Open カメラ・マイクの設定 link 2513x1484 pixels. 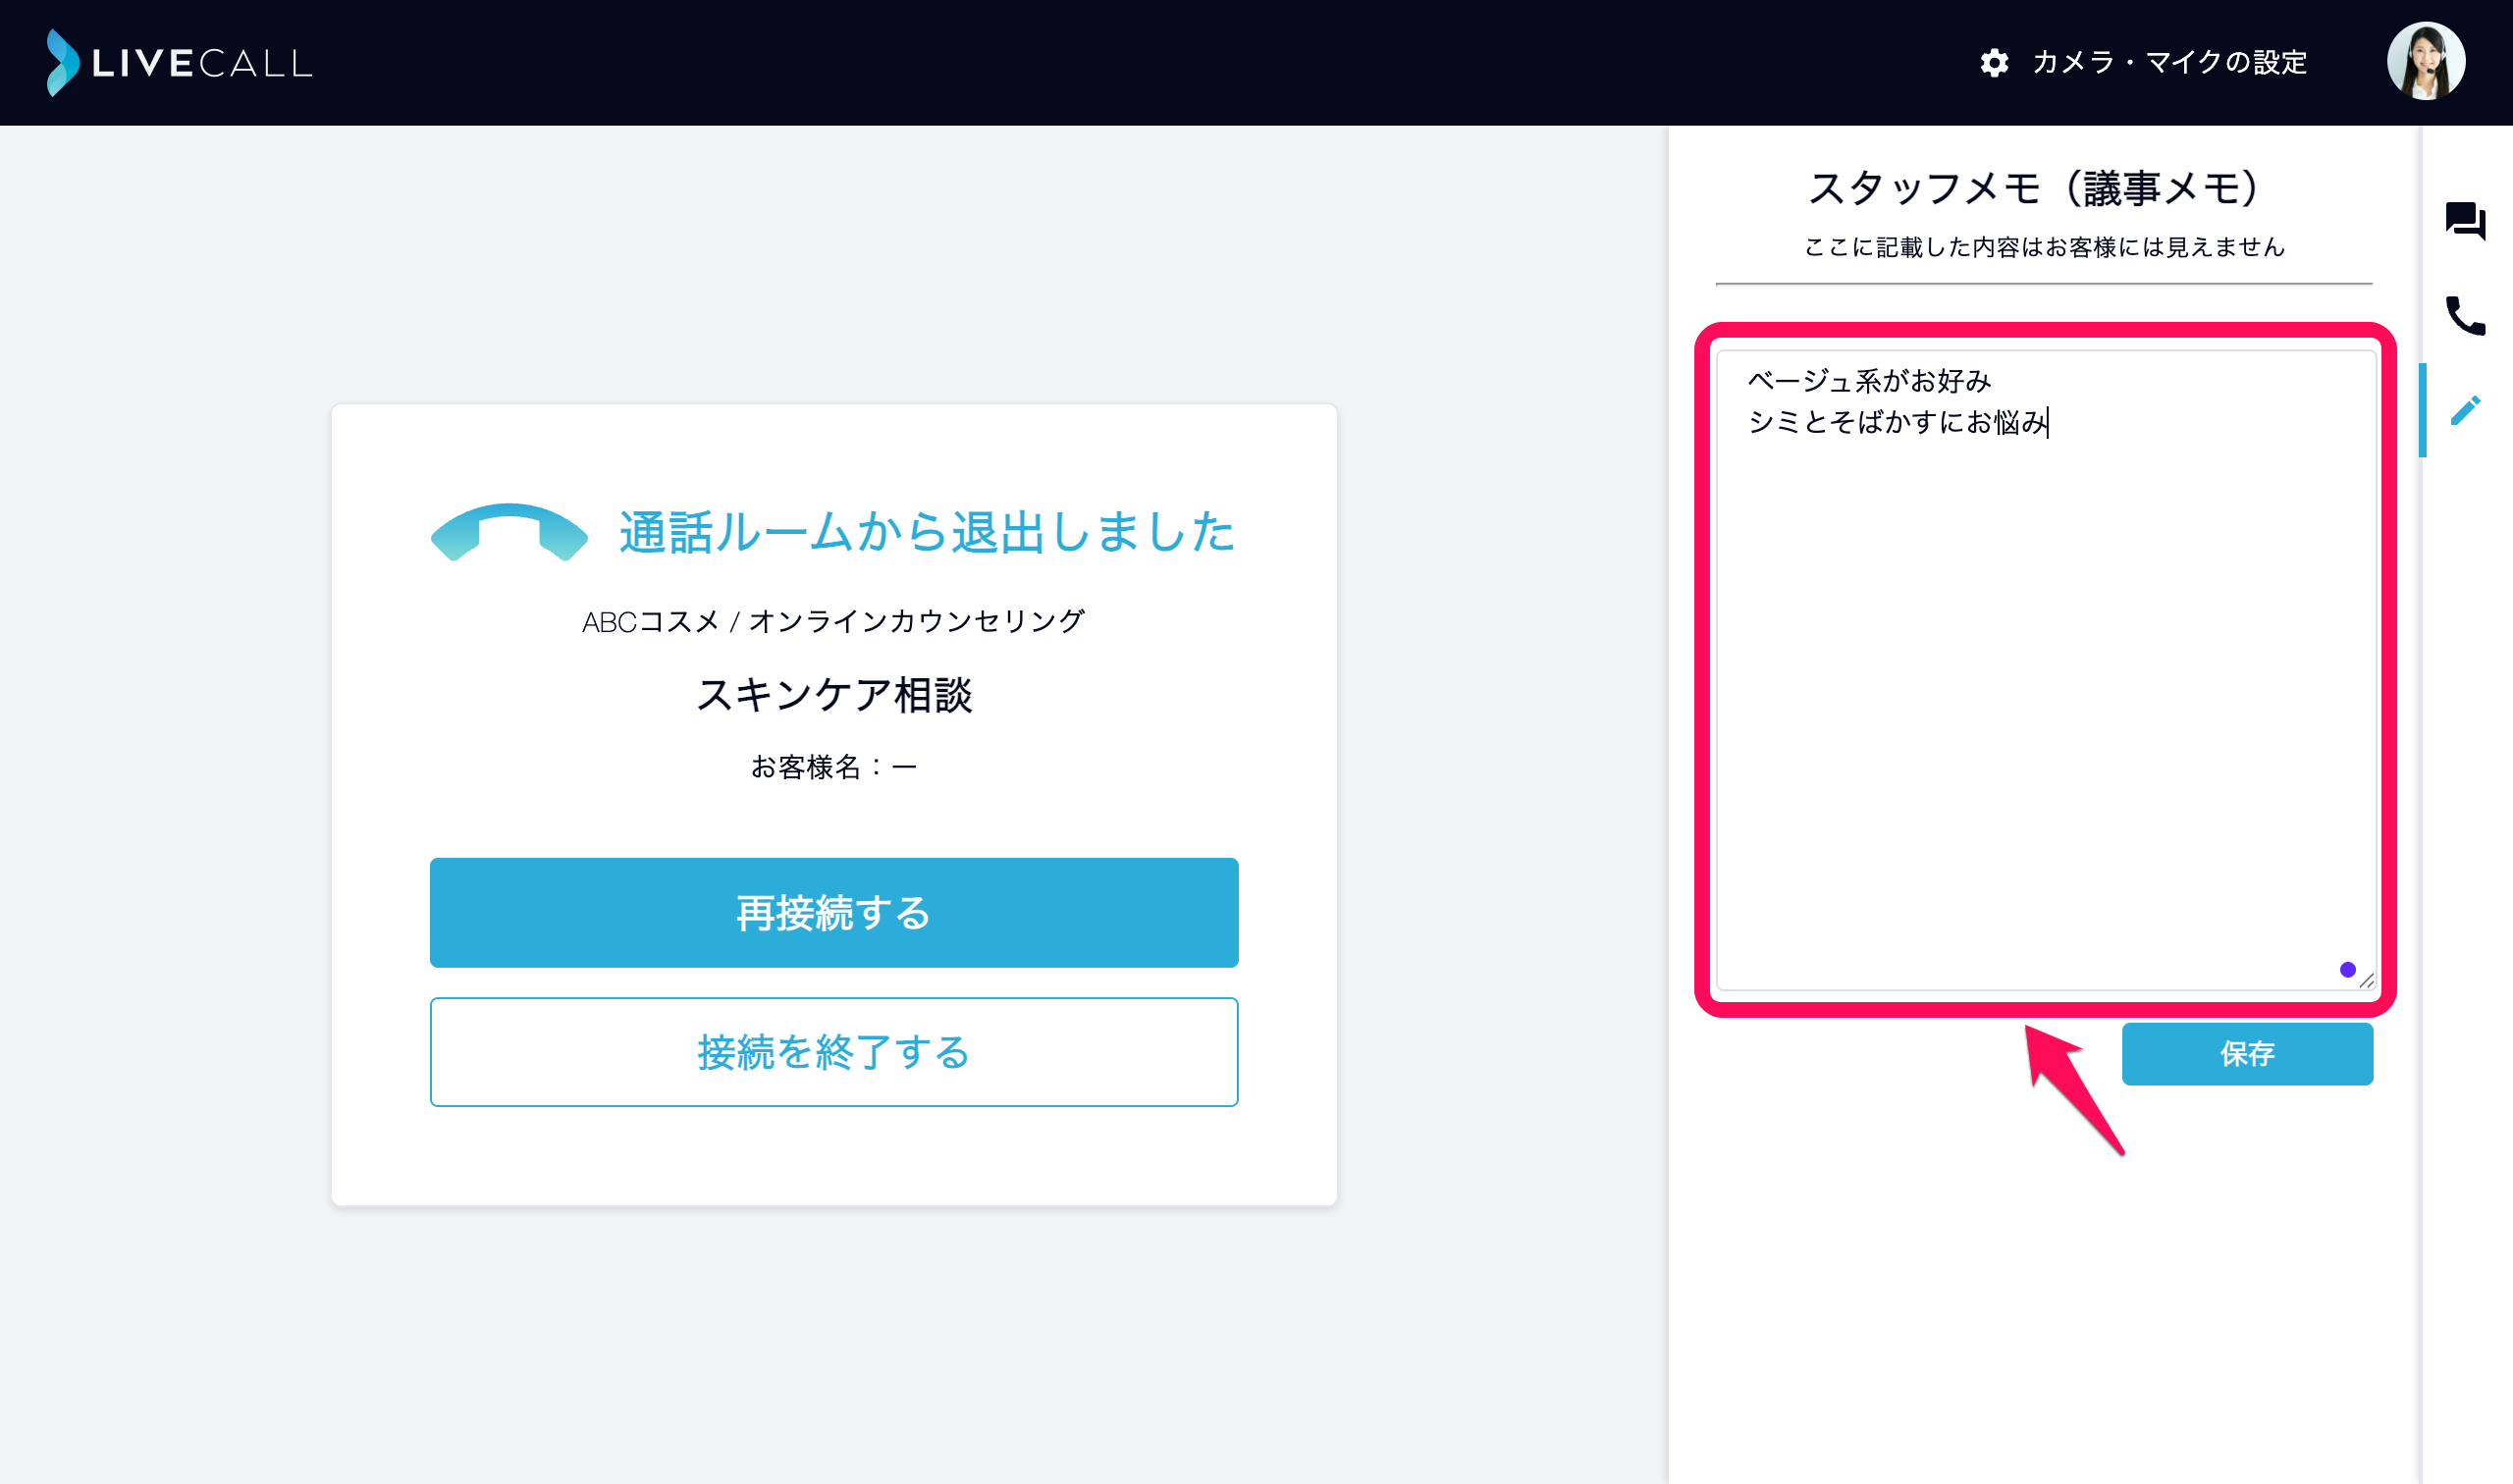coord(2169,63)
